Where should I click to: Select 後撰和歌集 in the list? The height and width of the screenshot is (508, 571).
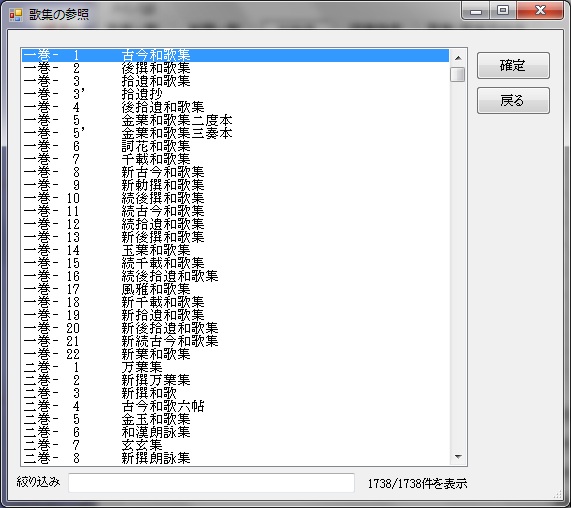pos(235,68)
